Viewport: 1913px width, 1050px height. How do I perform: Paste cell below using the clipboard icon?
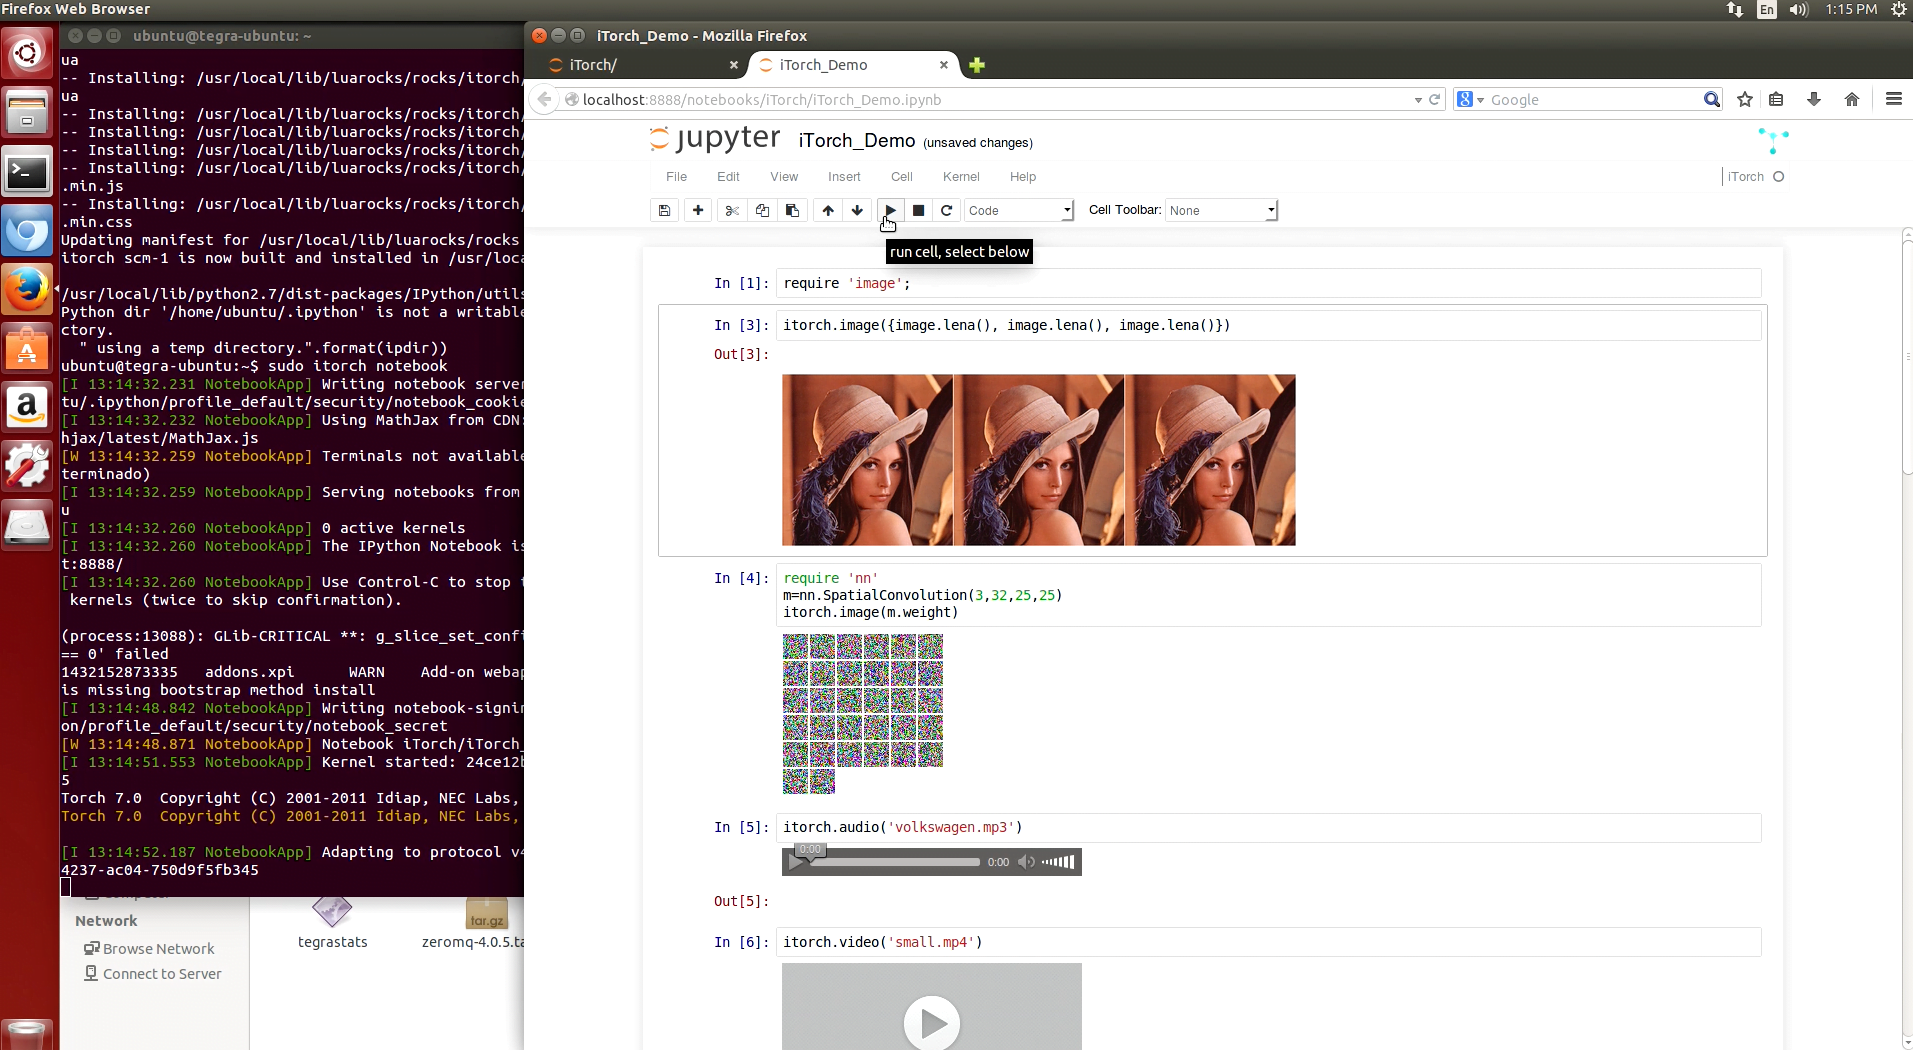pos(792,210)
